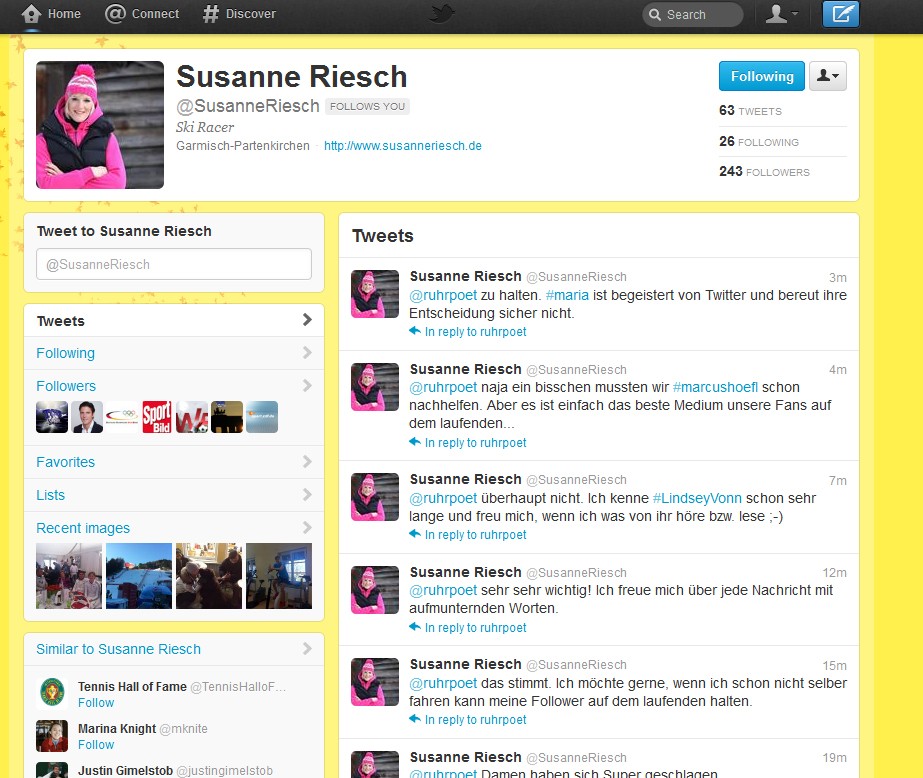The height and width of the screenshot is (778, 923).
Task: Visit the susanneriesch.de website link
Action: tap(403, 146)
